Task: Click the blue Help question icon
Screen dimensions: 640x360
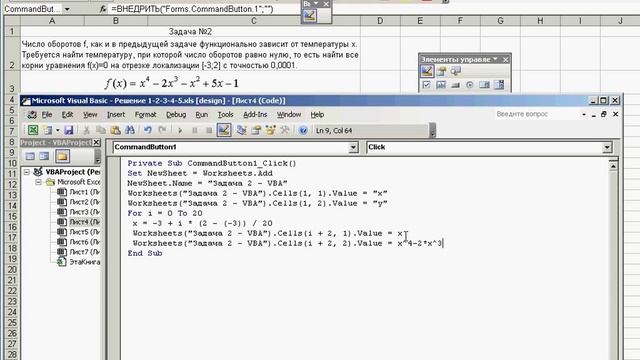Action: pos(303,130)
